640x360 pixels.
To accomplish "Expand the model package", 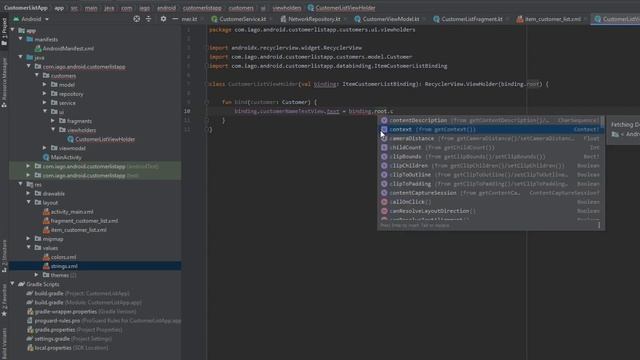I will [x=45, y=84].
